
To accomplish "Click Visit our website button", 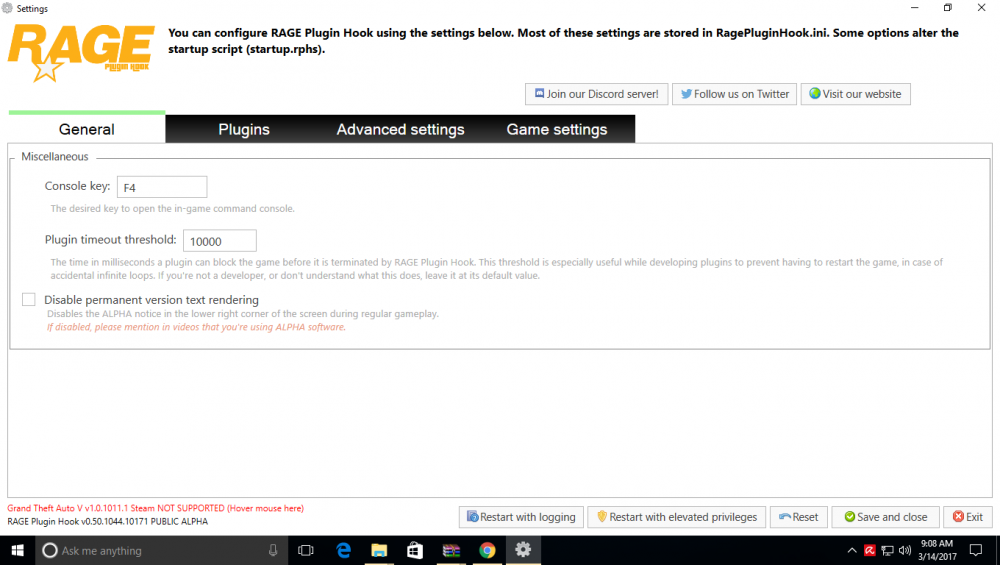I will tap(855, 94).
